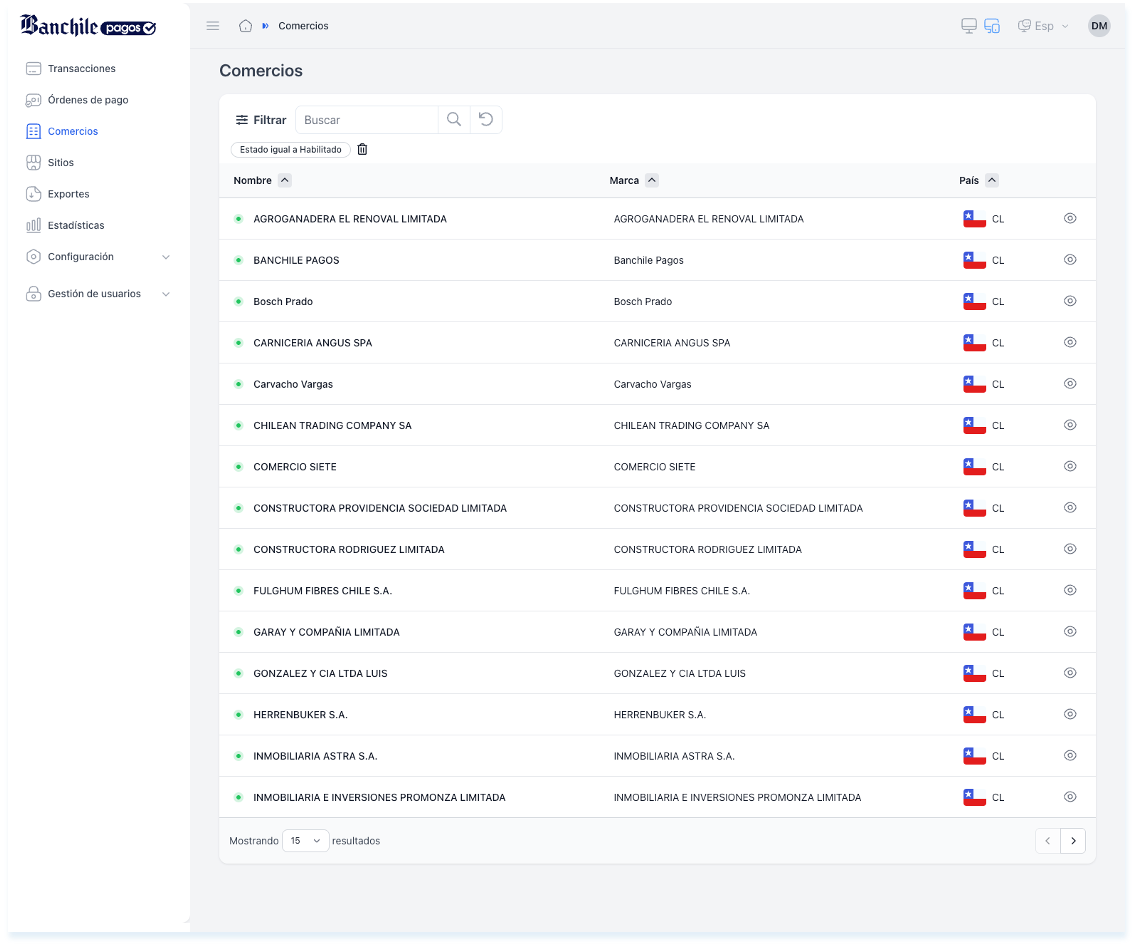
Task: Switch to responsive devices view icon
Action: click(992, 26)
